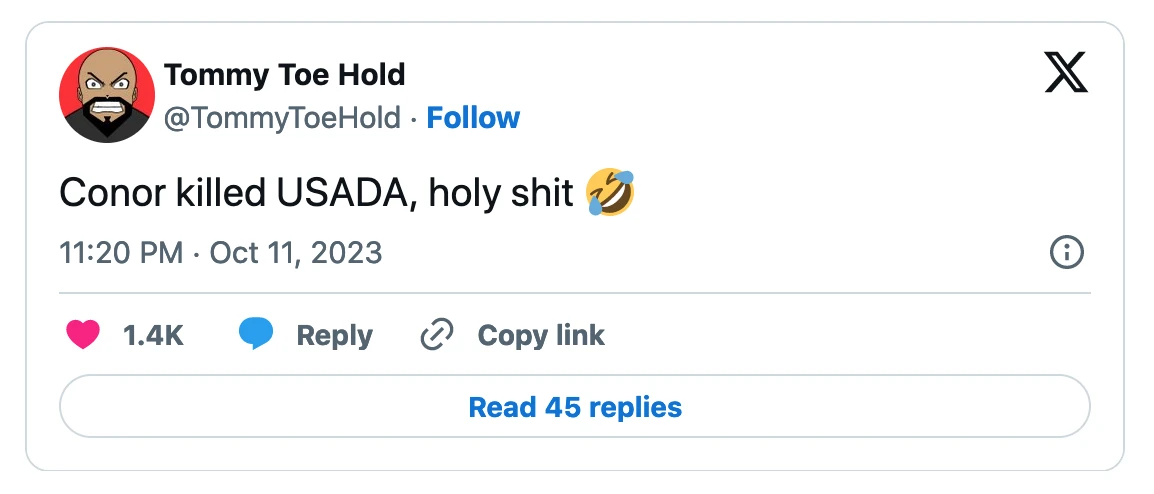Viewport: 1154px width, 494px height.
Task: Click the 11:20 PM time in the timestamp
Action: (x=121, y=252)
